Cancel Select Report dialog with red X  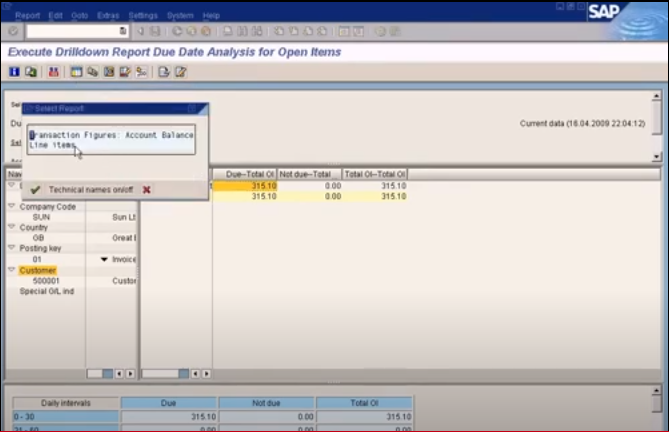coord(146,190)
